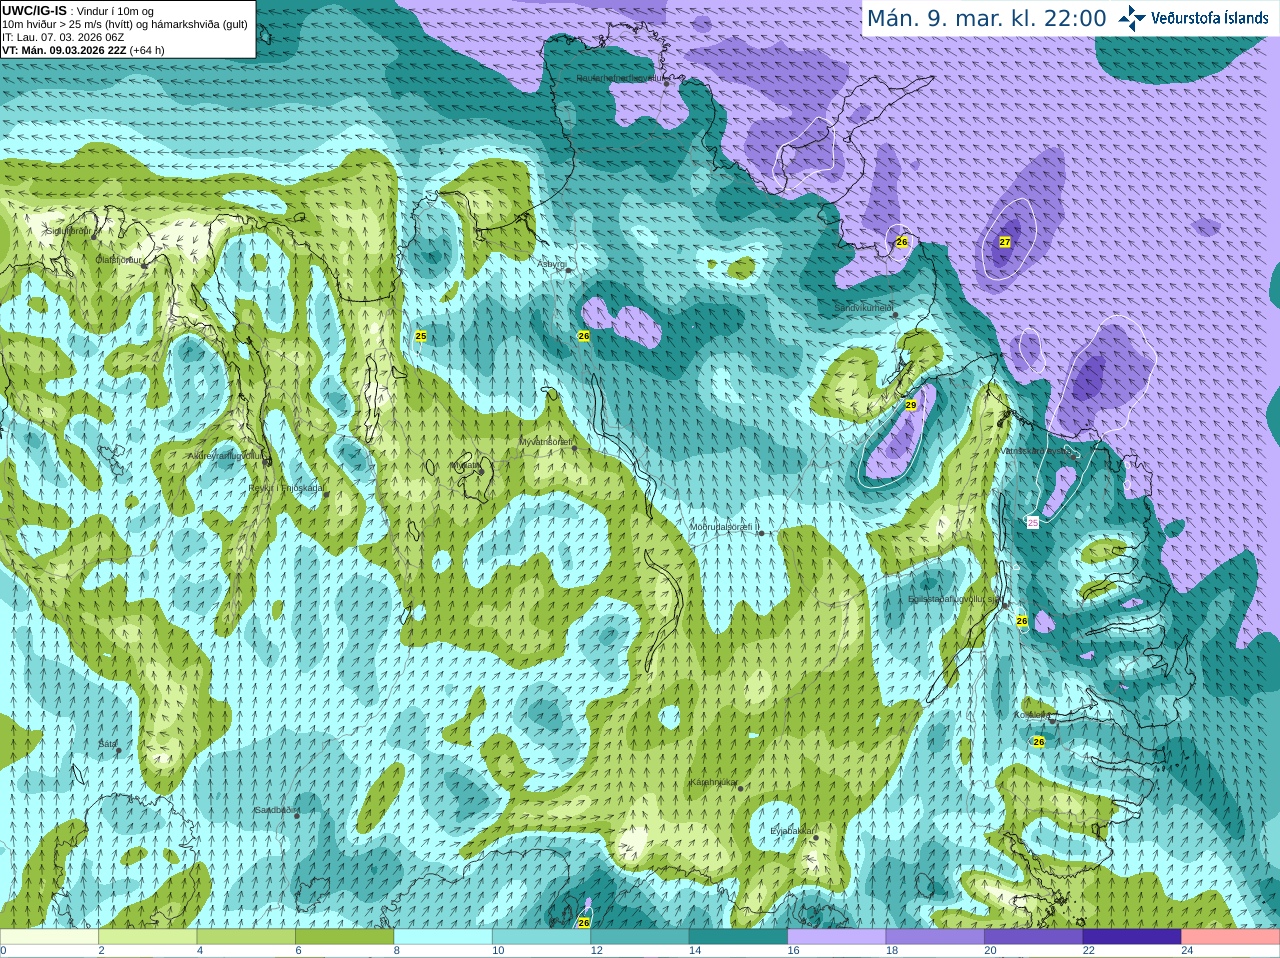Screen dimensions: 1280x958
Task: Select the 6–8 m/s green legend colour
Action: [x=344, y=937]
